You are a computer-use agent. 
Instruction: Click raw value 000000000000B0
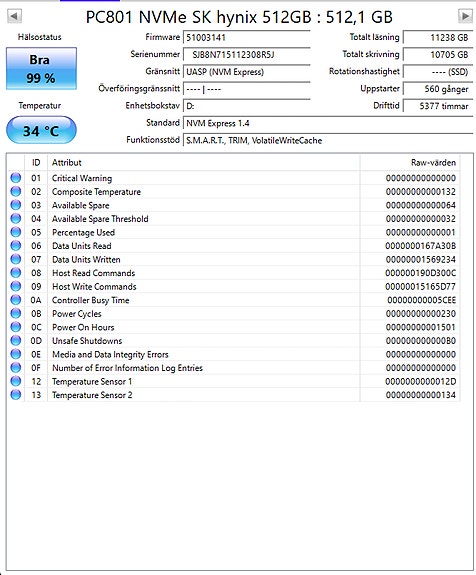[421, 341]
